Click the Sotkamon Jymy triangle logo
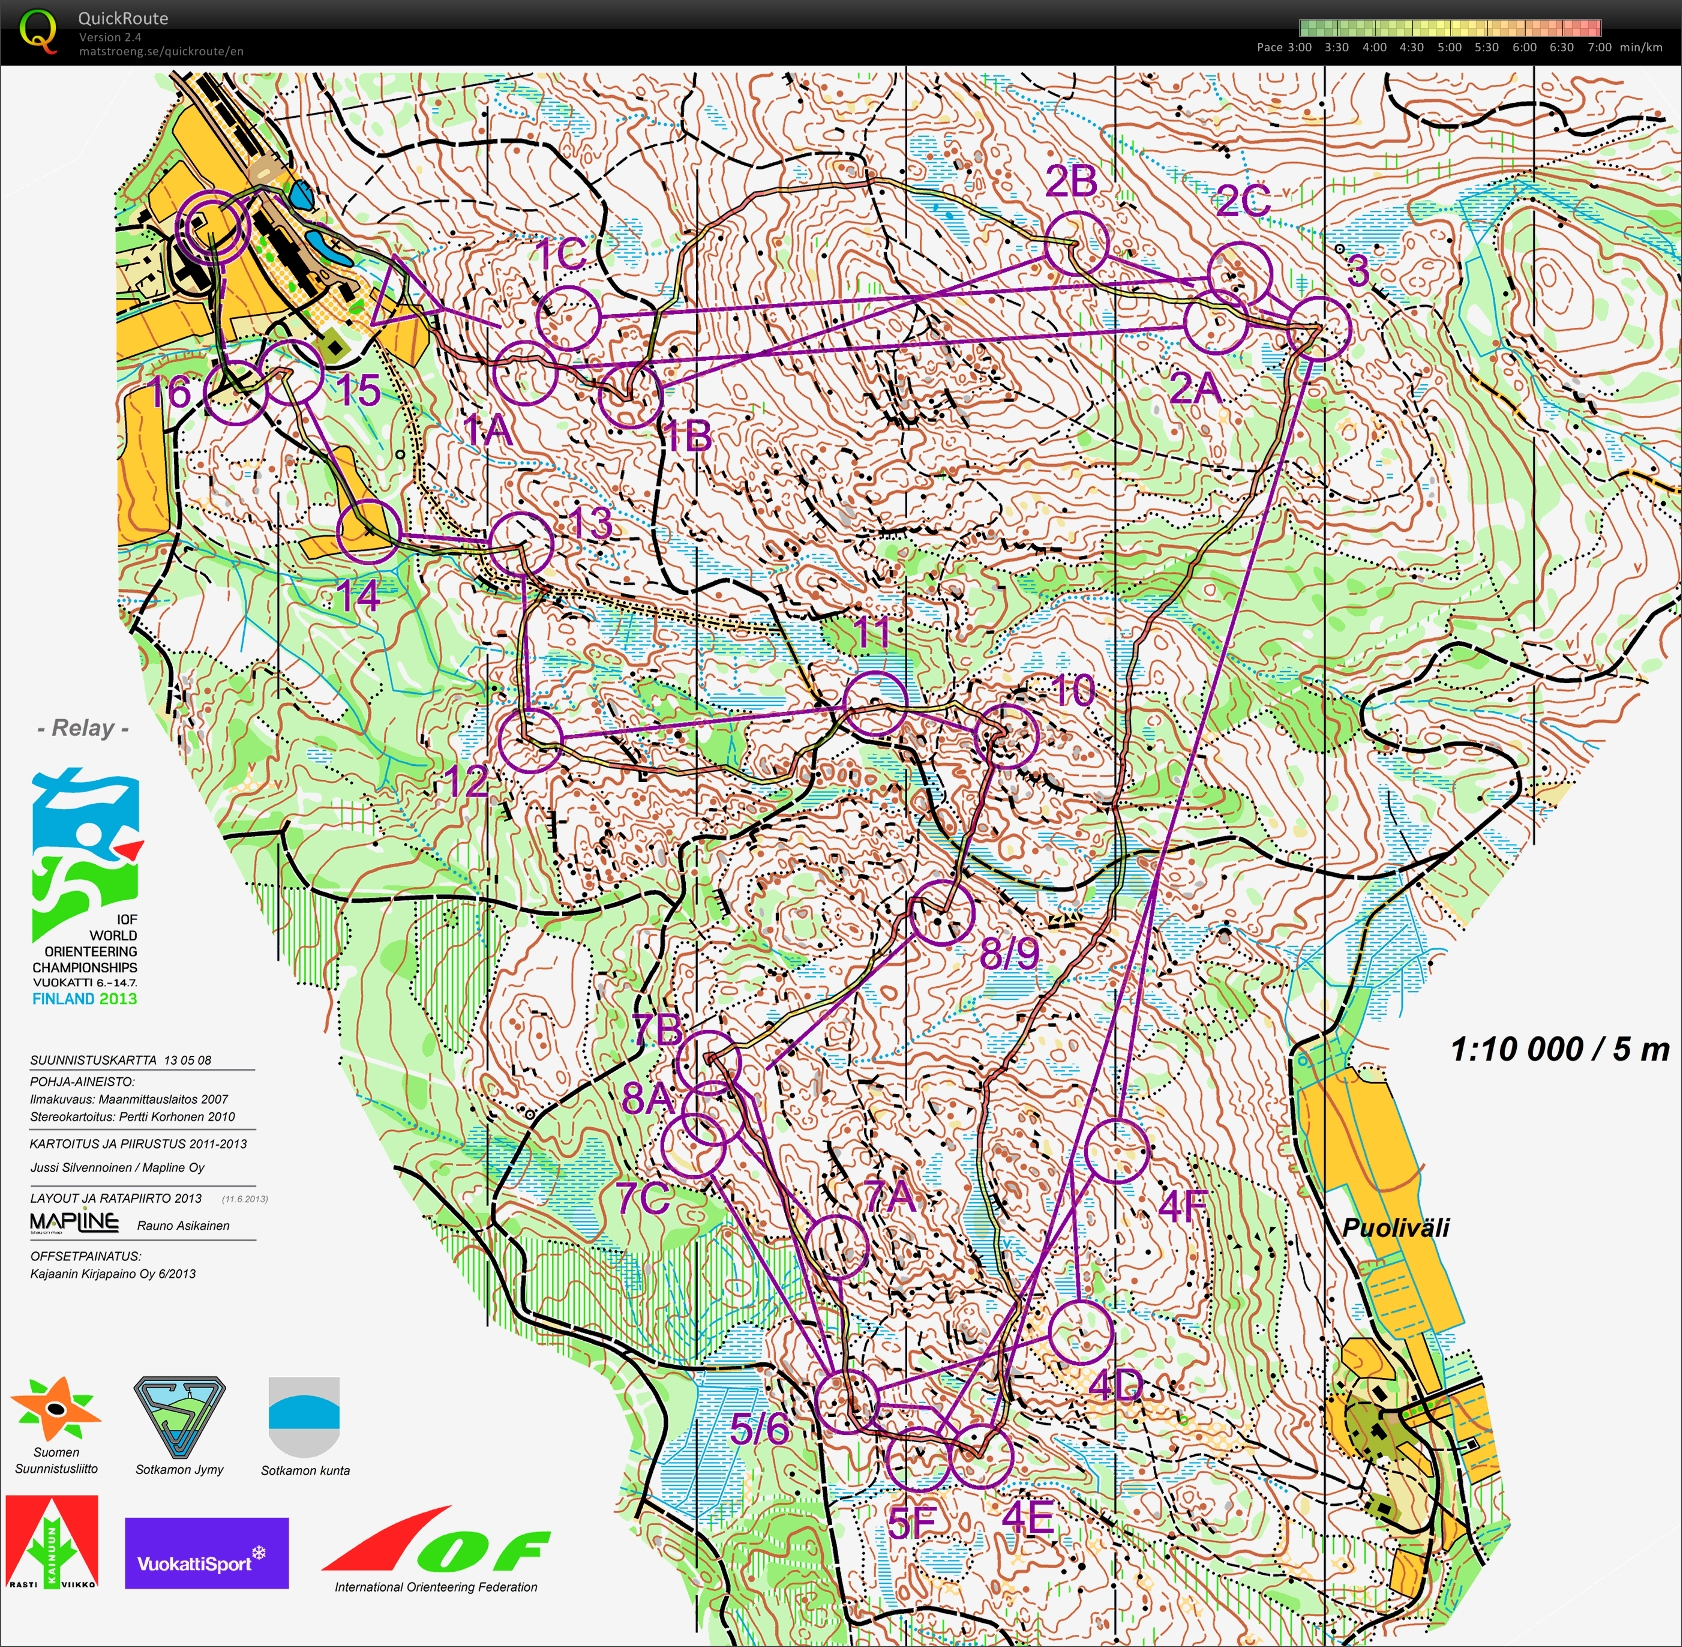The image size is (1682, 1647). [179, 1418]
